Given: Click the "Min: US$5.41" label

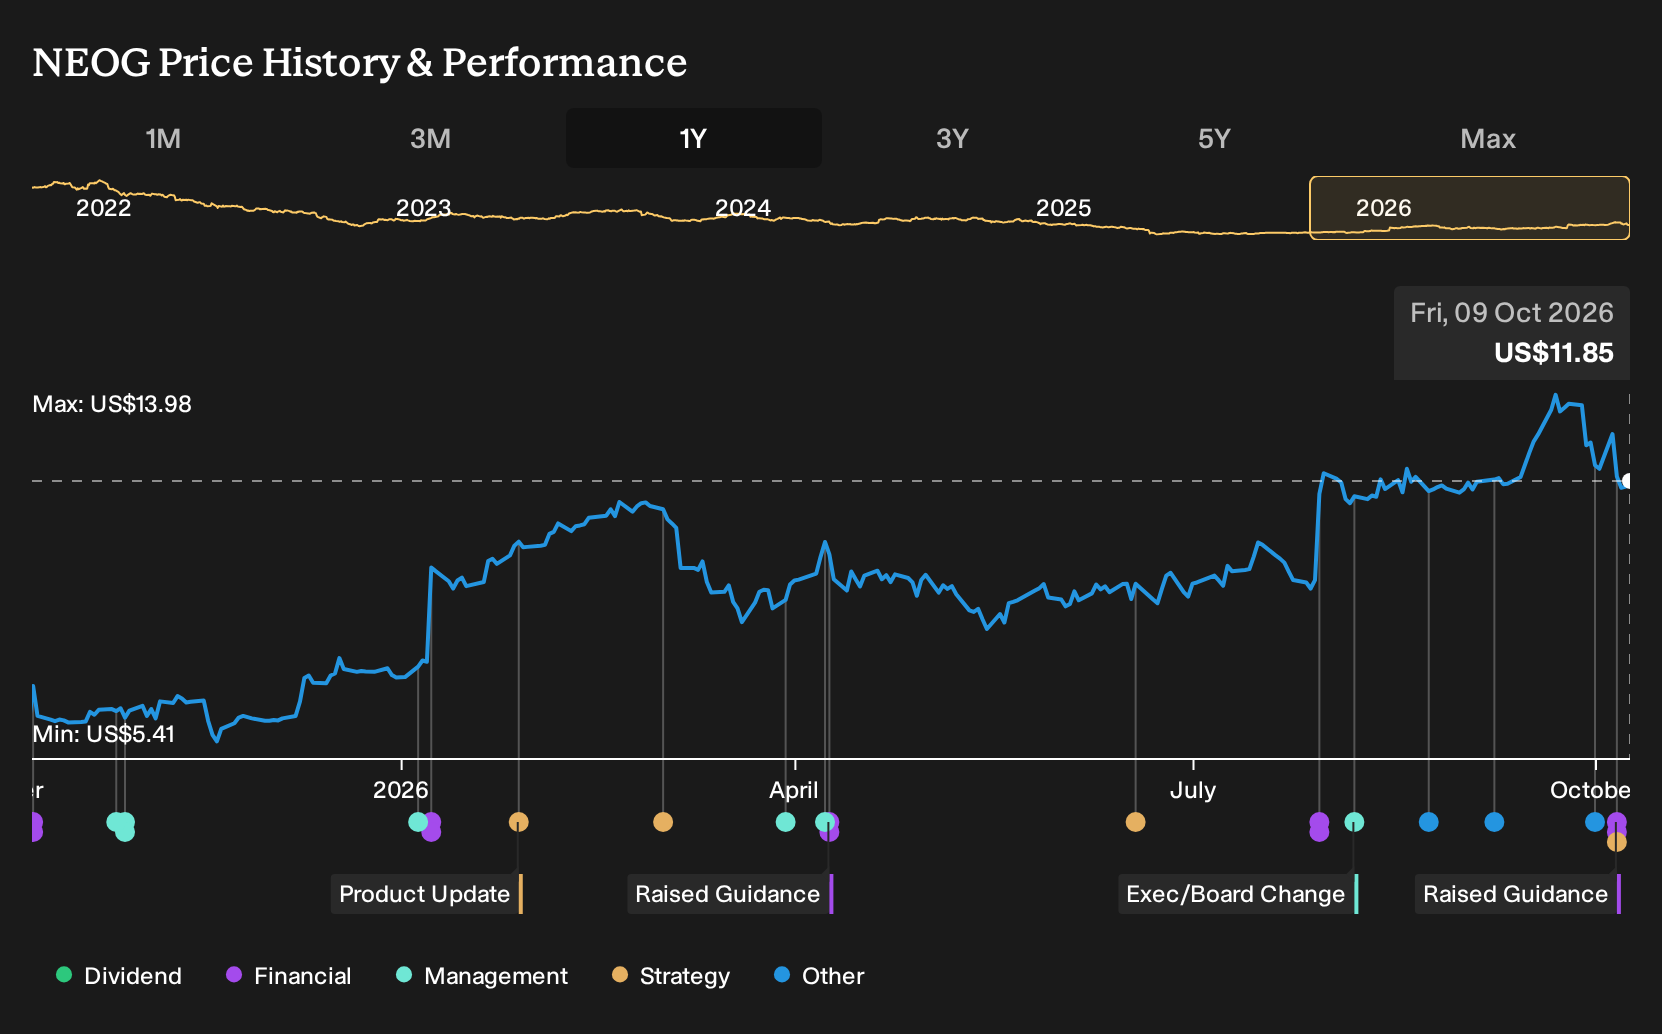Looking at the screenshot, I should tap(104, 734).
